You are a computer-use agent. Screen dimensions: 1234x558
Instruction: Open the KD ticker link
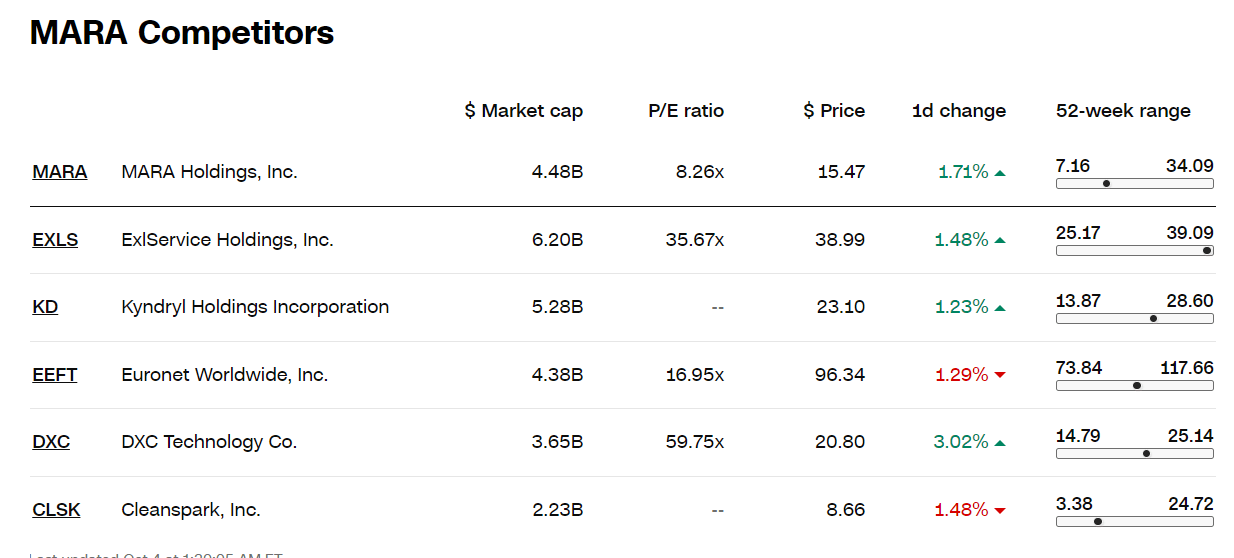(45, 307)
